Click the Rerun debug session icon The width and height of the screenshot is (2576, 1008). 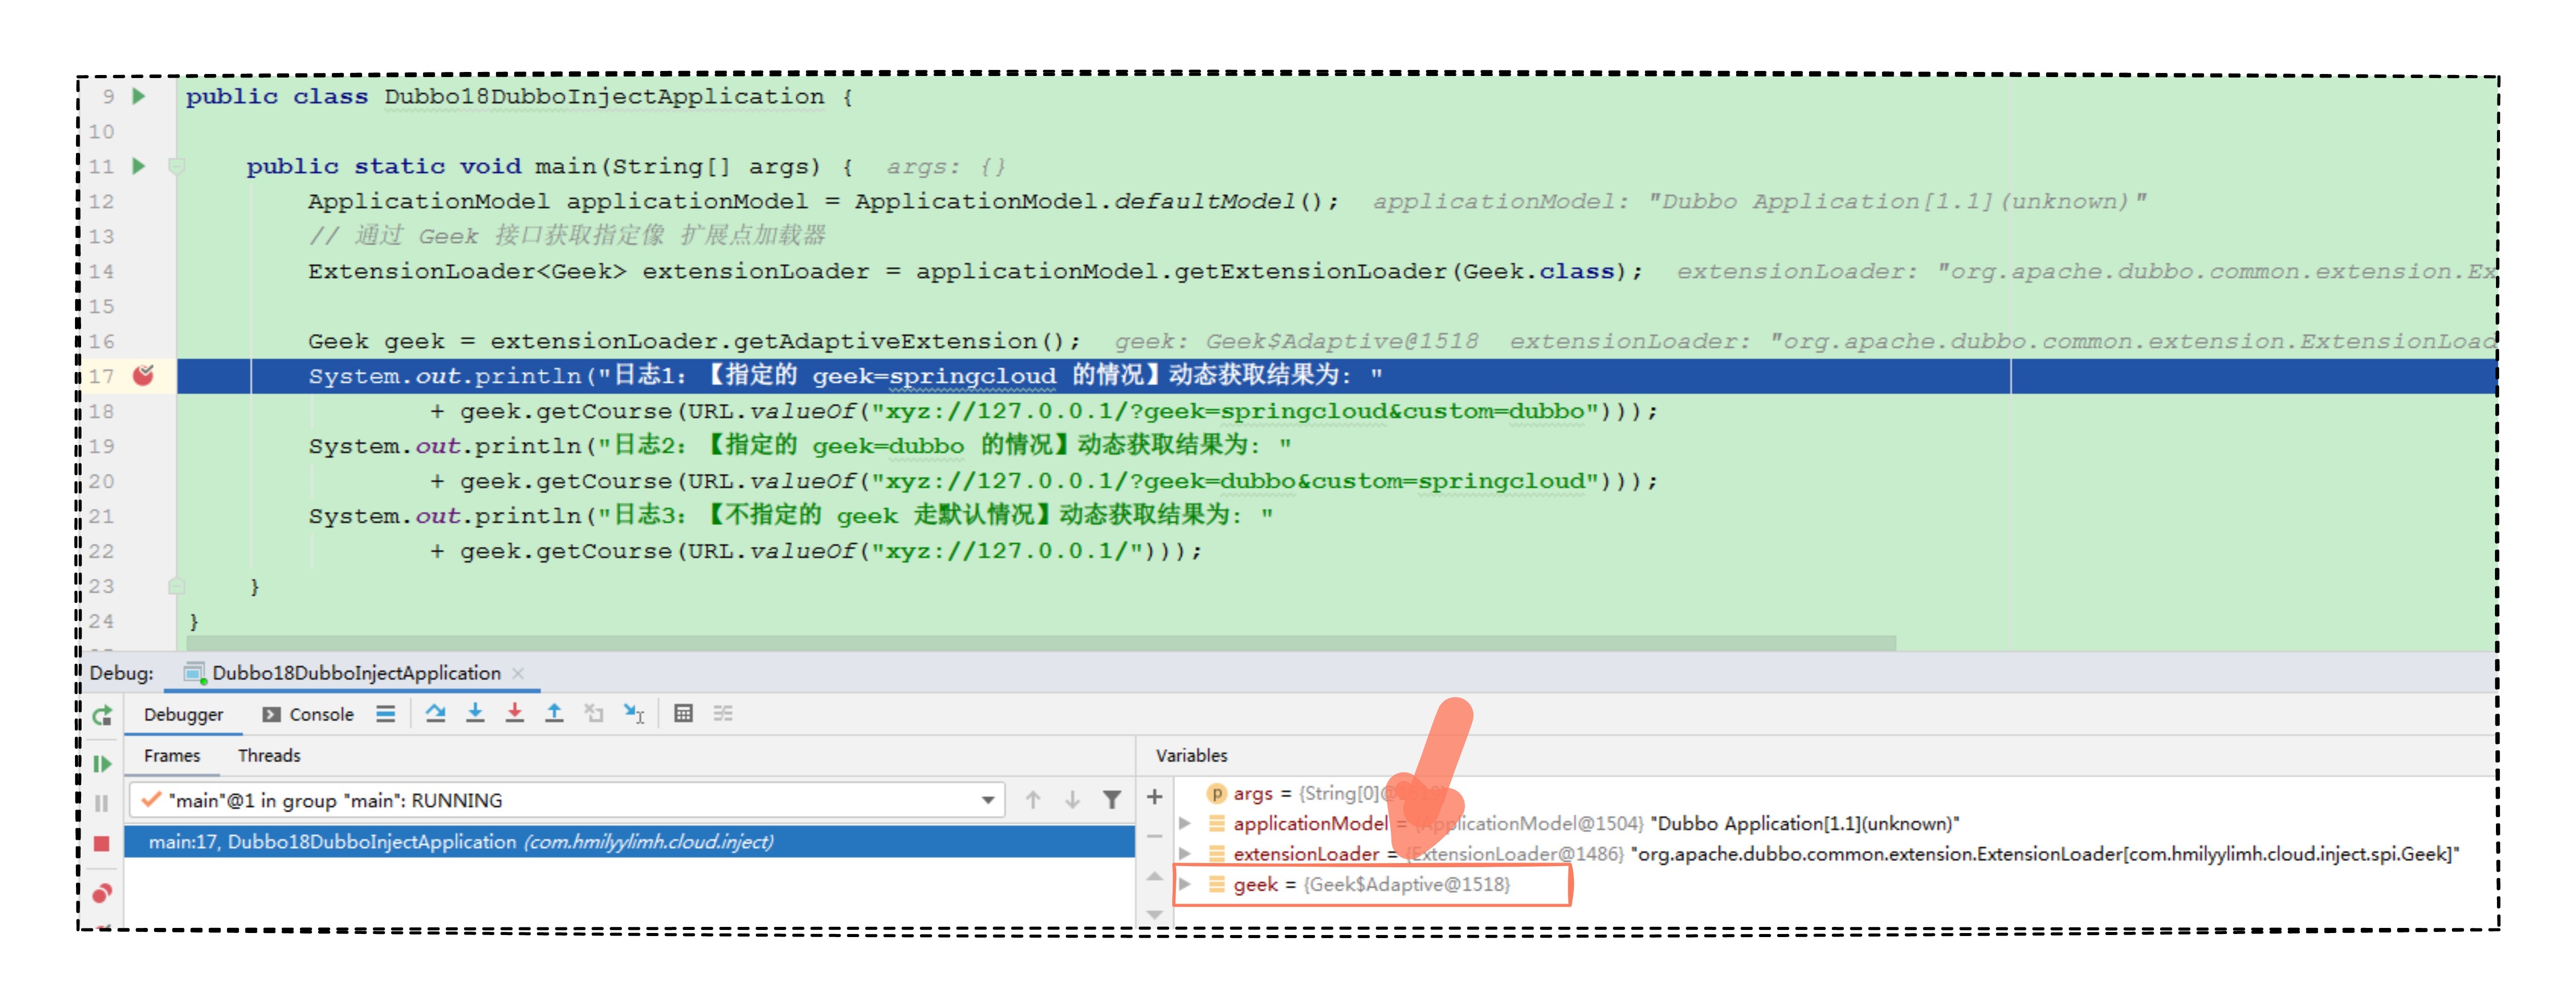tap(102, 716)
